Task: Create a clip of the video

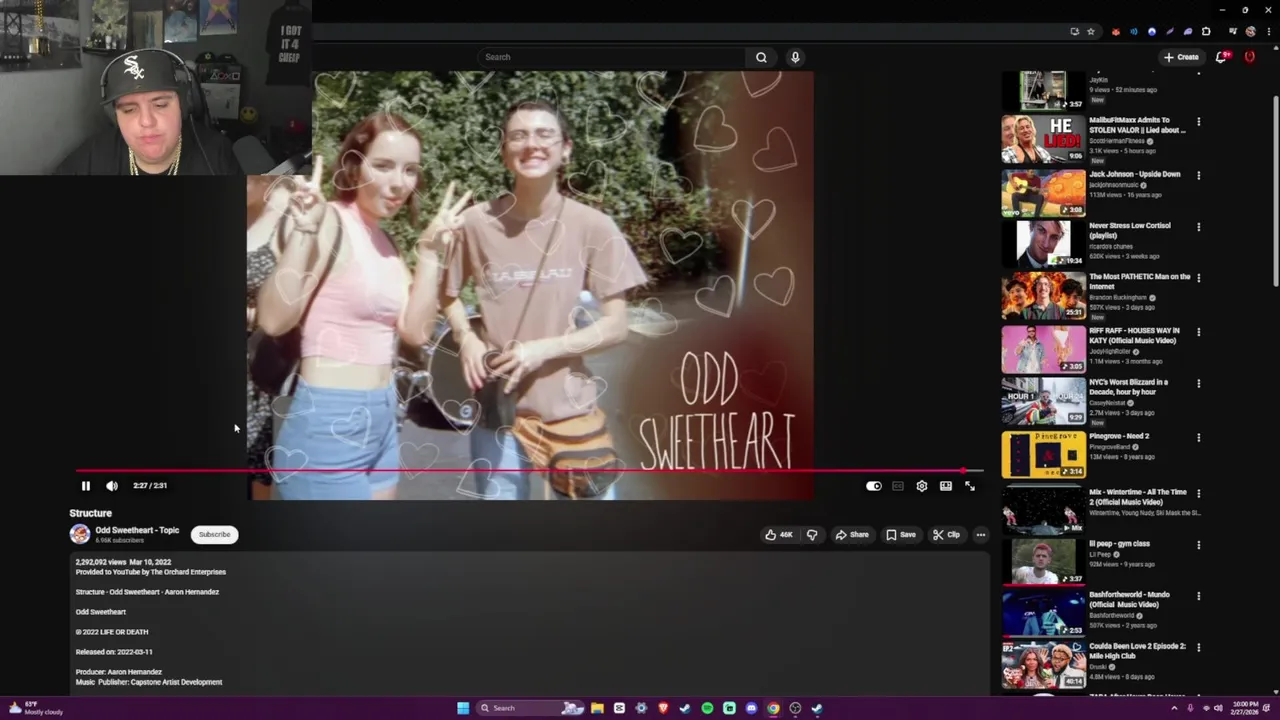Action: coord(946,535)
